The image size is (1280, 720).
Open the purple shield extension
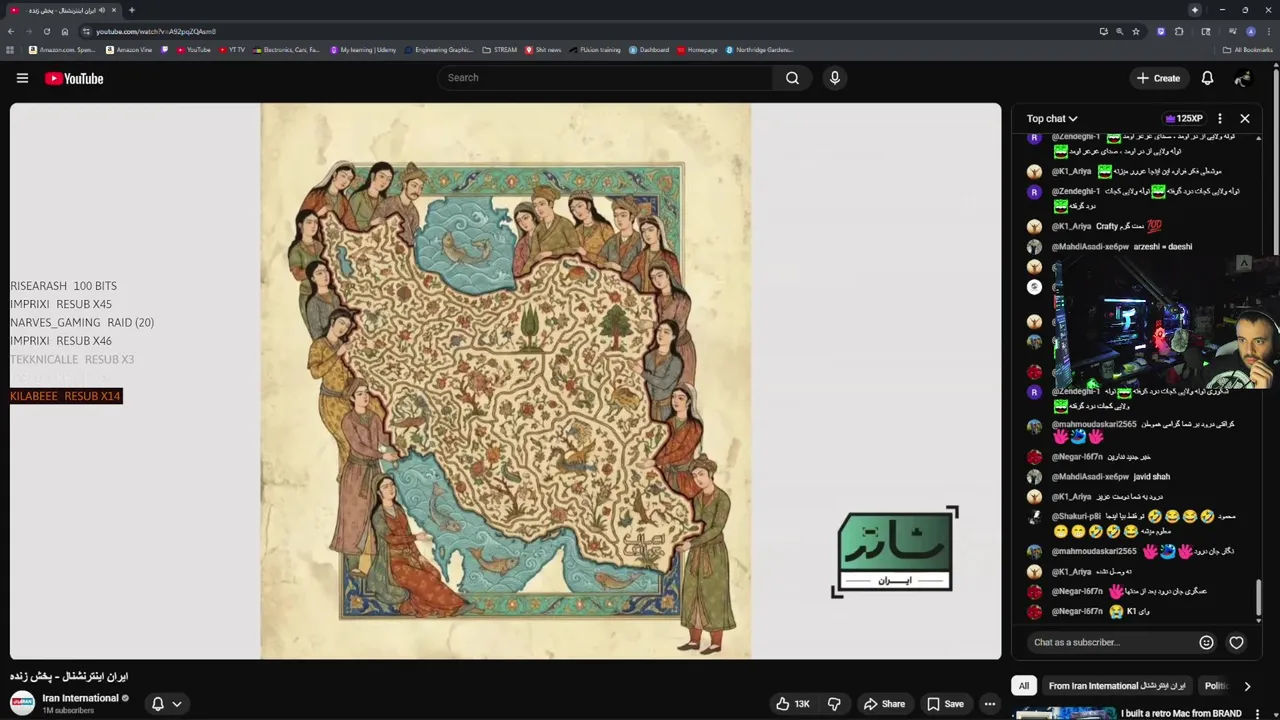pos(1160,31)
